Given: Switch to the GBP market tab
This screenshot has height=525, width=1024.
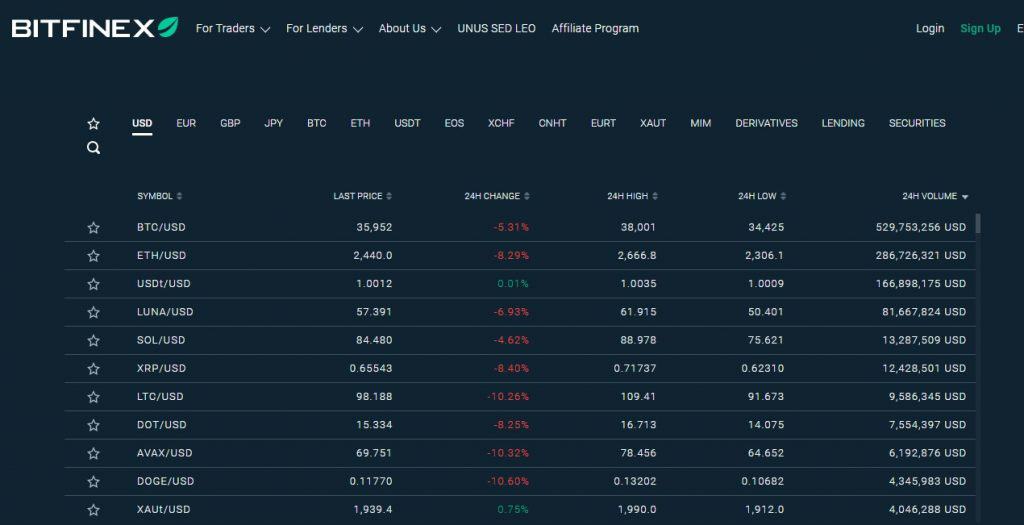Looking at the screenshot, I should [x=230, y=123].
